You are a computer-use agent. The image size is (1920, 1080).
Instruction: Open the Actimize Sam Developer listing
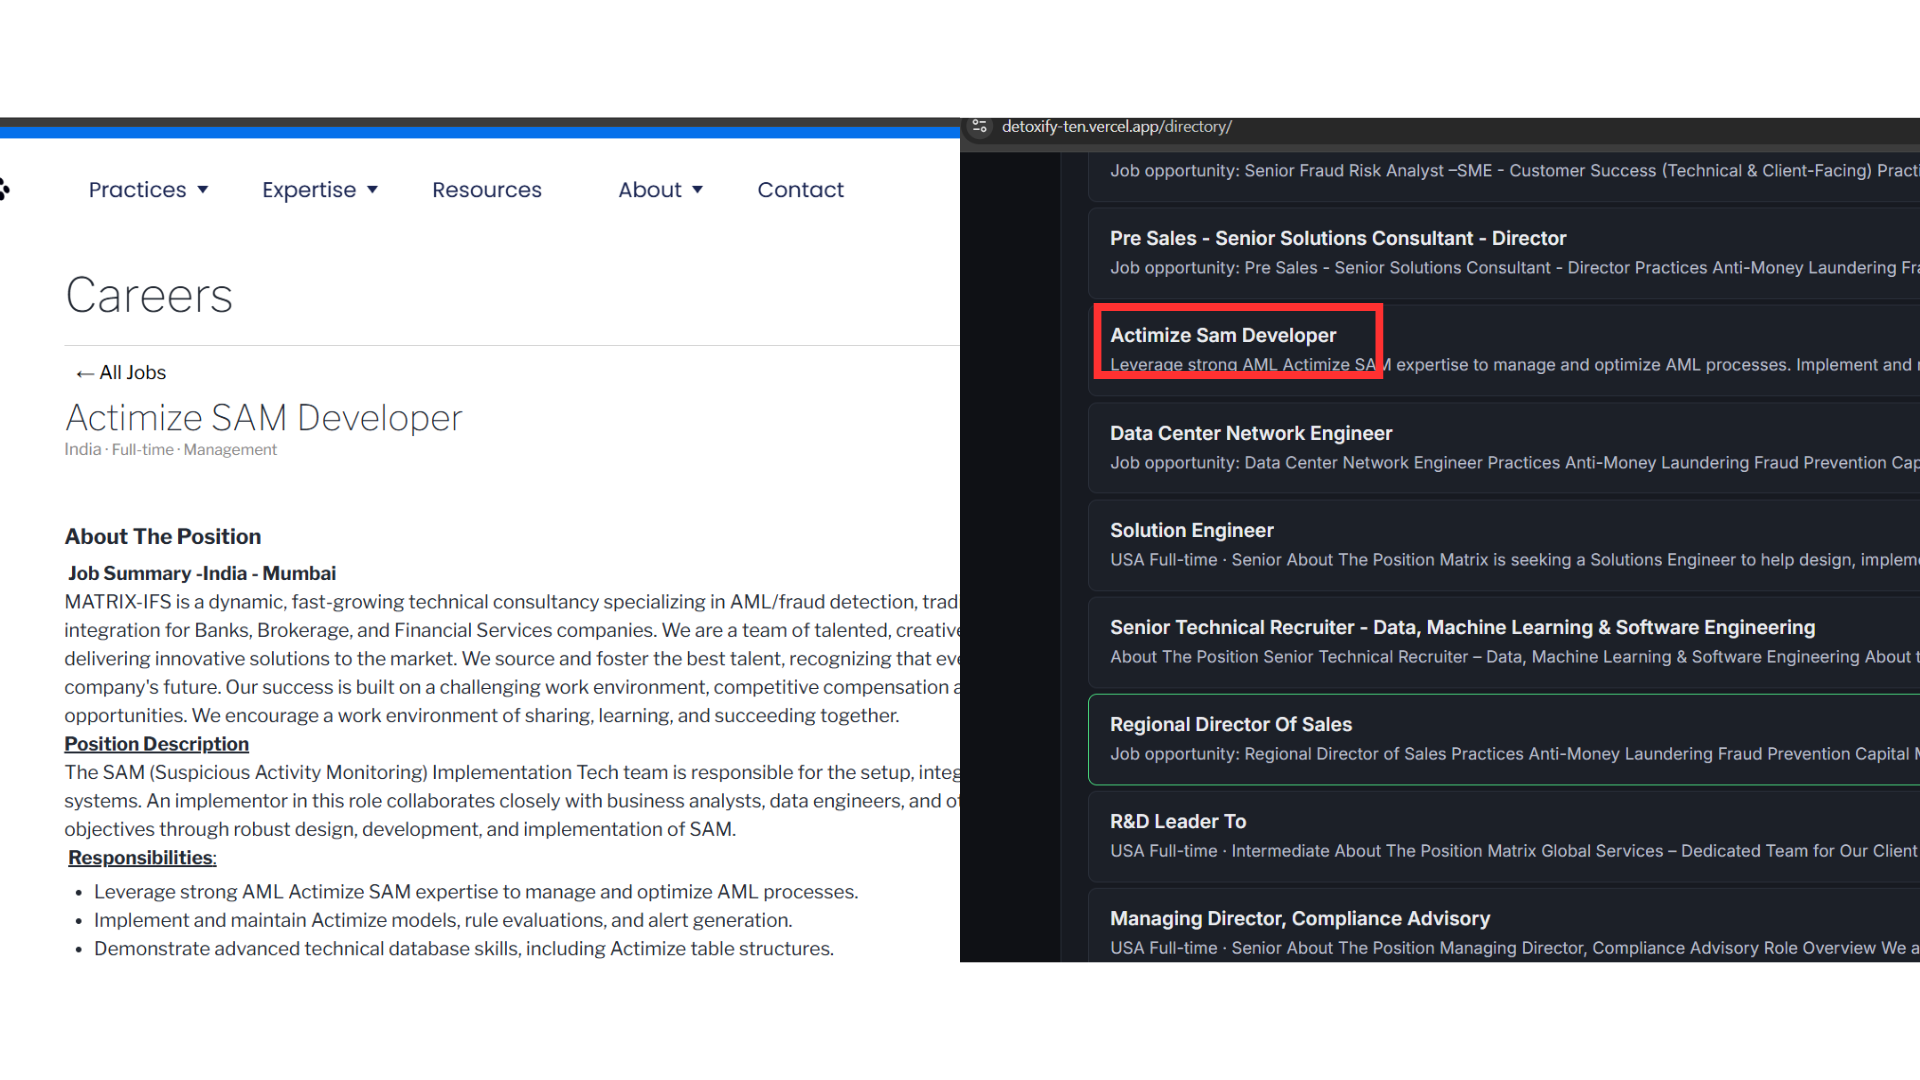(x=1504, y=350)
